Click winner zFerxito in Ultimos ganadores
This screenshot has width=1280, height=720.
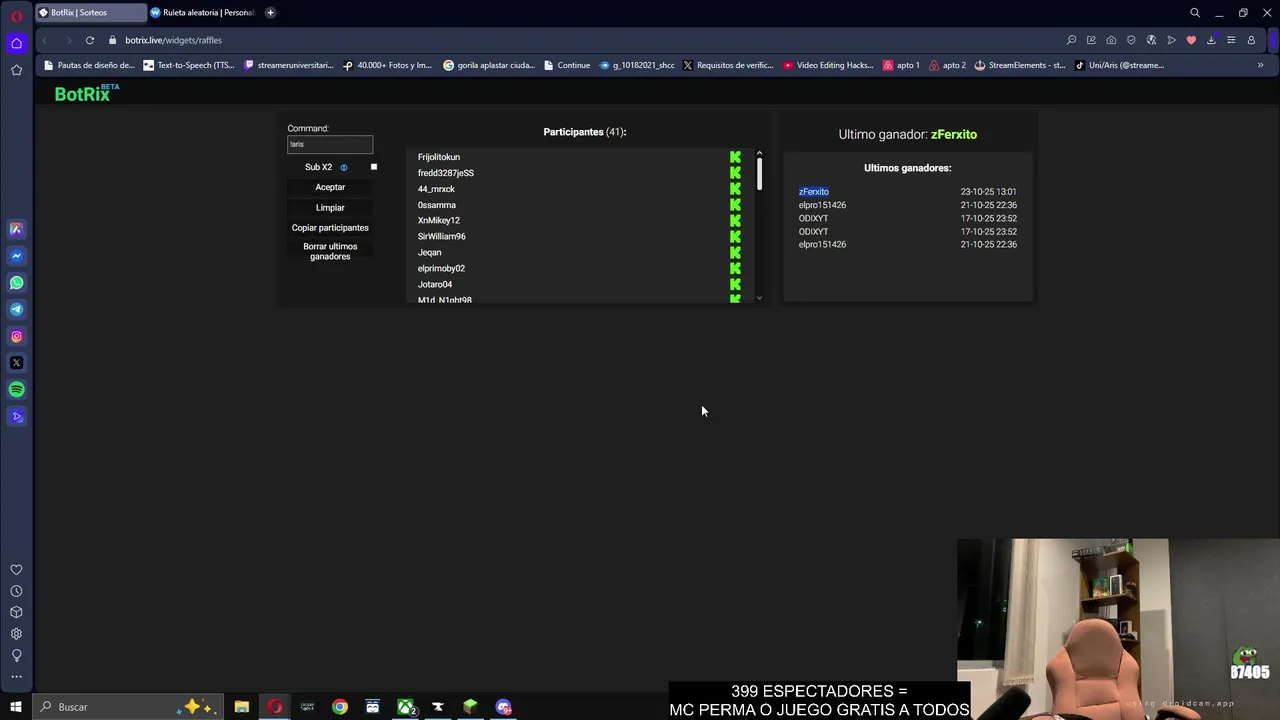tap(813, 192)
